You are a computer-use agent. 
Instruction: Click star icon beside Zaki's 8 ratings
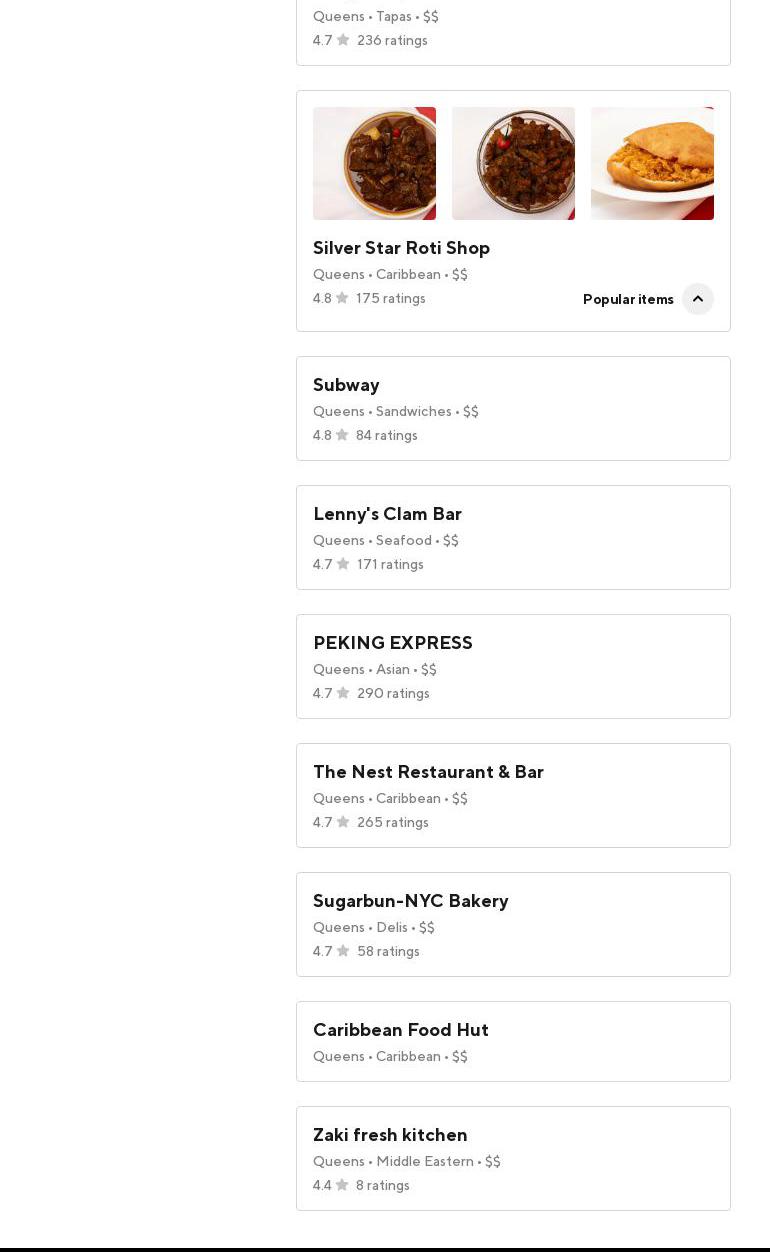pyautogui.click(x=342, y=1185)
